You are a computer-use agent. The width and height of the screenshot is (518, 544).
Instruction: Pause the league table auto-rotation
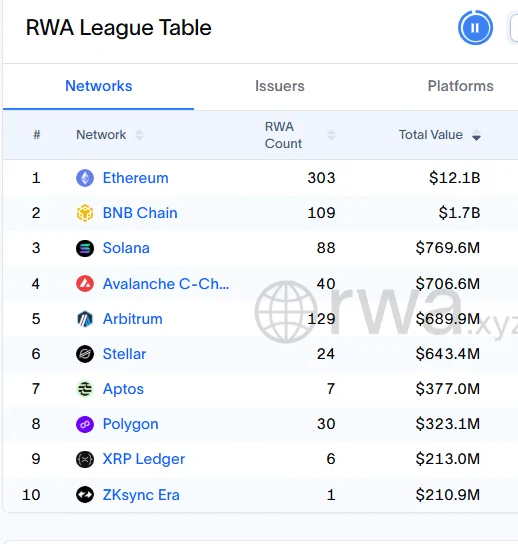475,27
